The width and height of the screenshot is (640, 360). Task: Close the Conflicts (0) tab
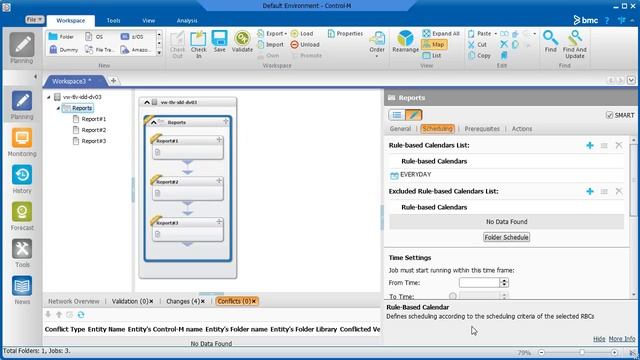(254, 301)
